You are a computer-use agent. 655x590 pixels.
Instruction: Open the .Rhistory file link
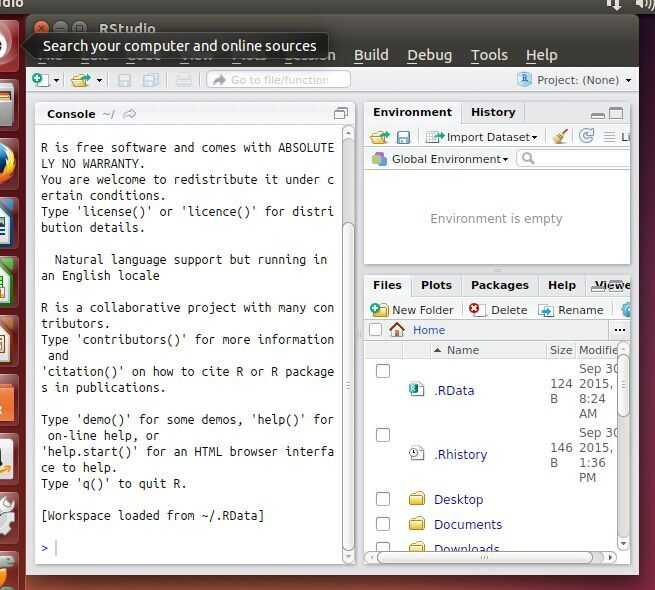click(x=460, y=455)
